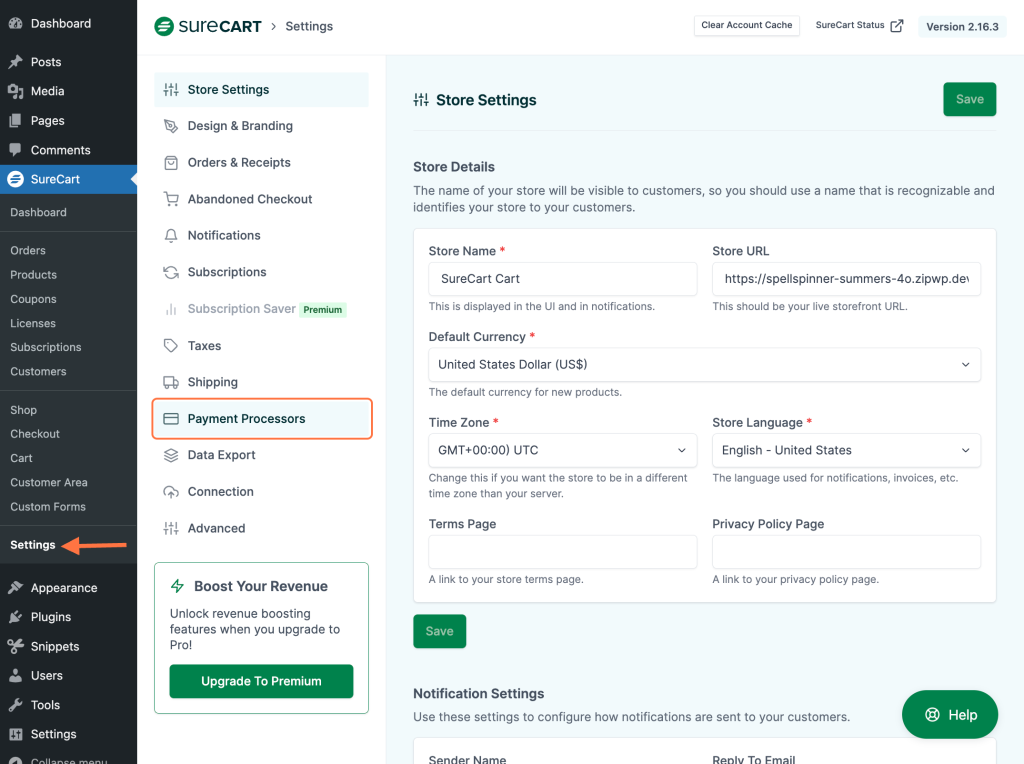Select the Orders & Receipts section

pos(238,162)
